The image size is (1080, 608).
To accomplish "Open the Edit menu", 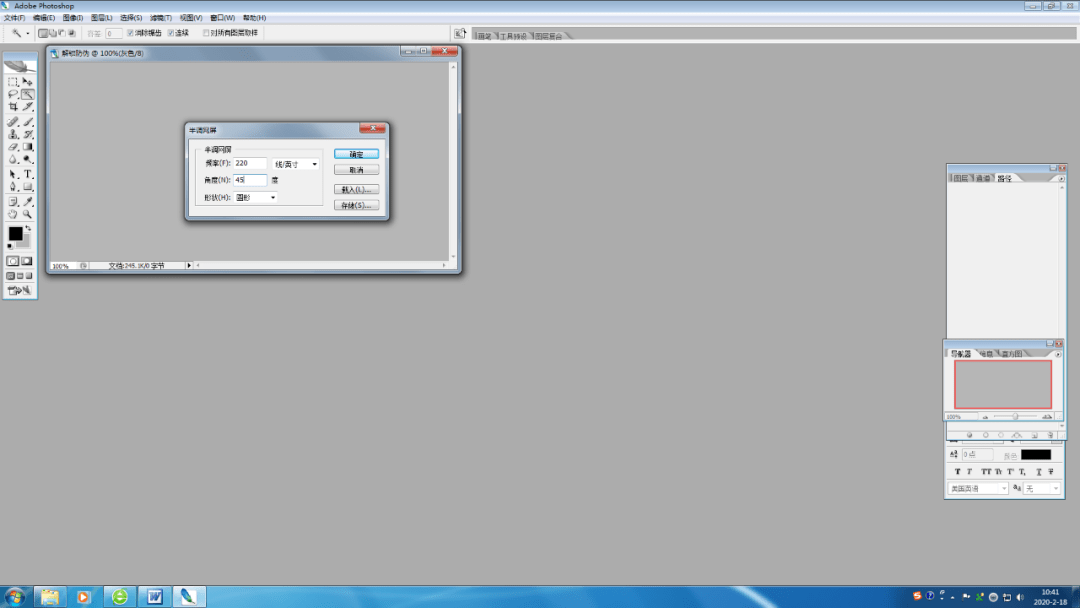I will [44, 18].
